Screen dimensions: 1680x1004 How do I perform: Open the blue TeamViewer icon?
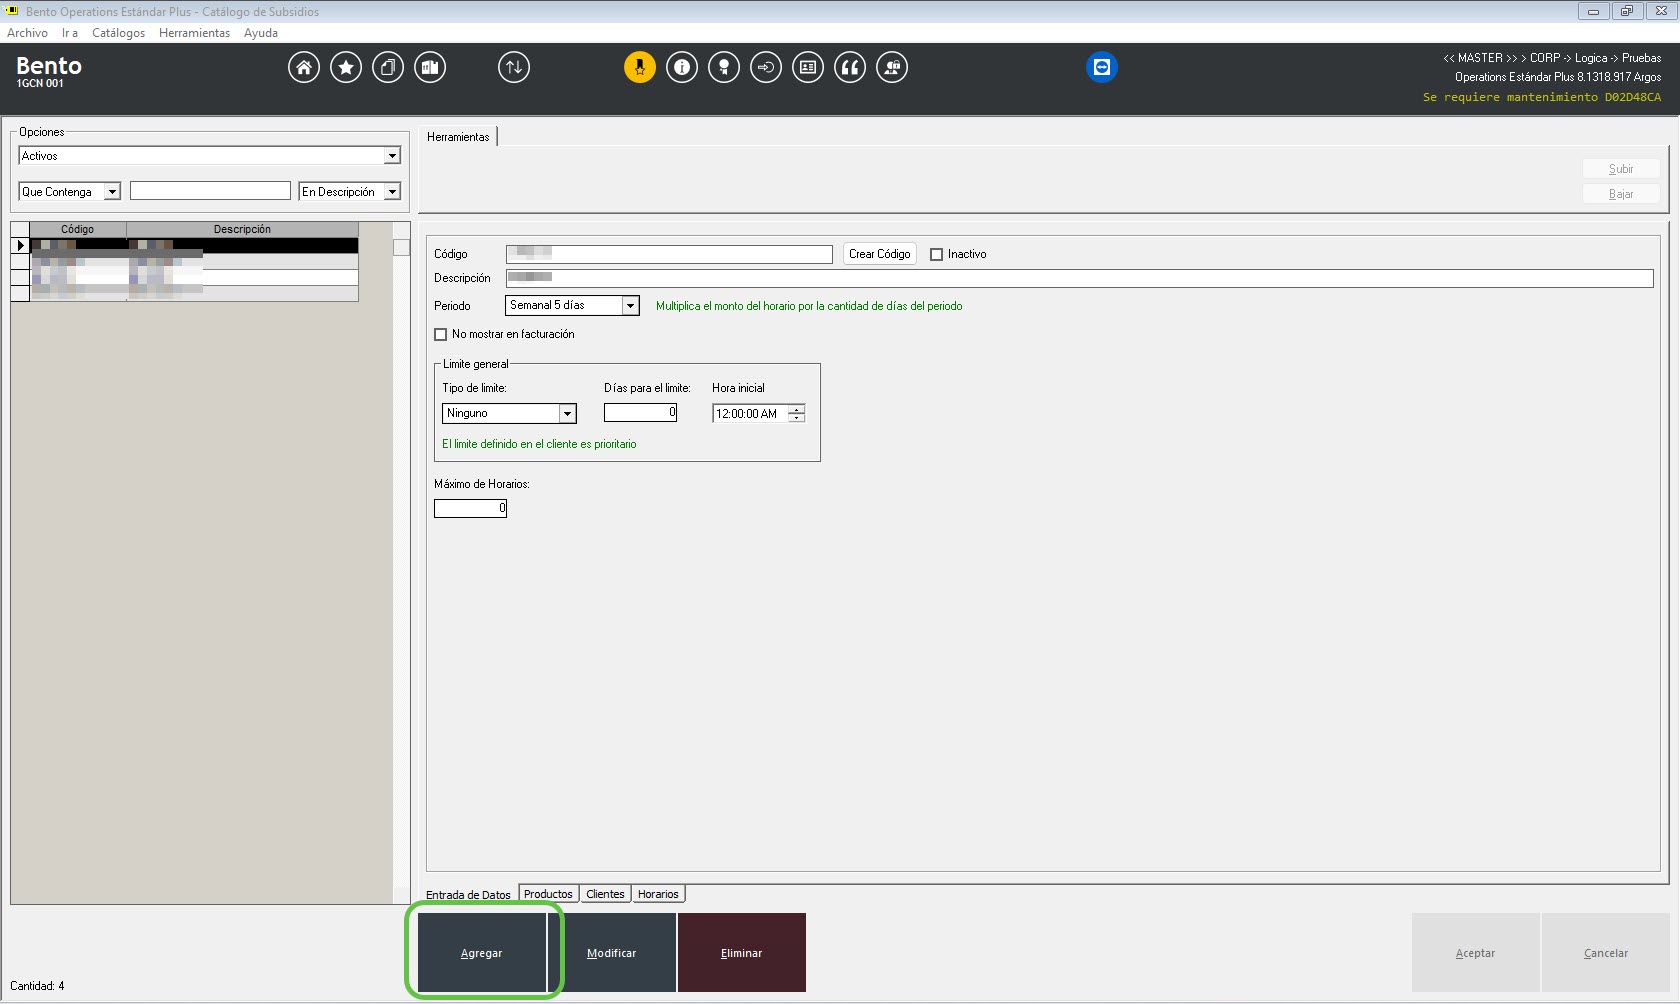click(1102, 67)
